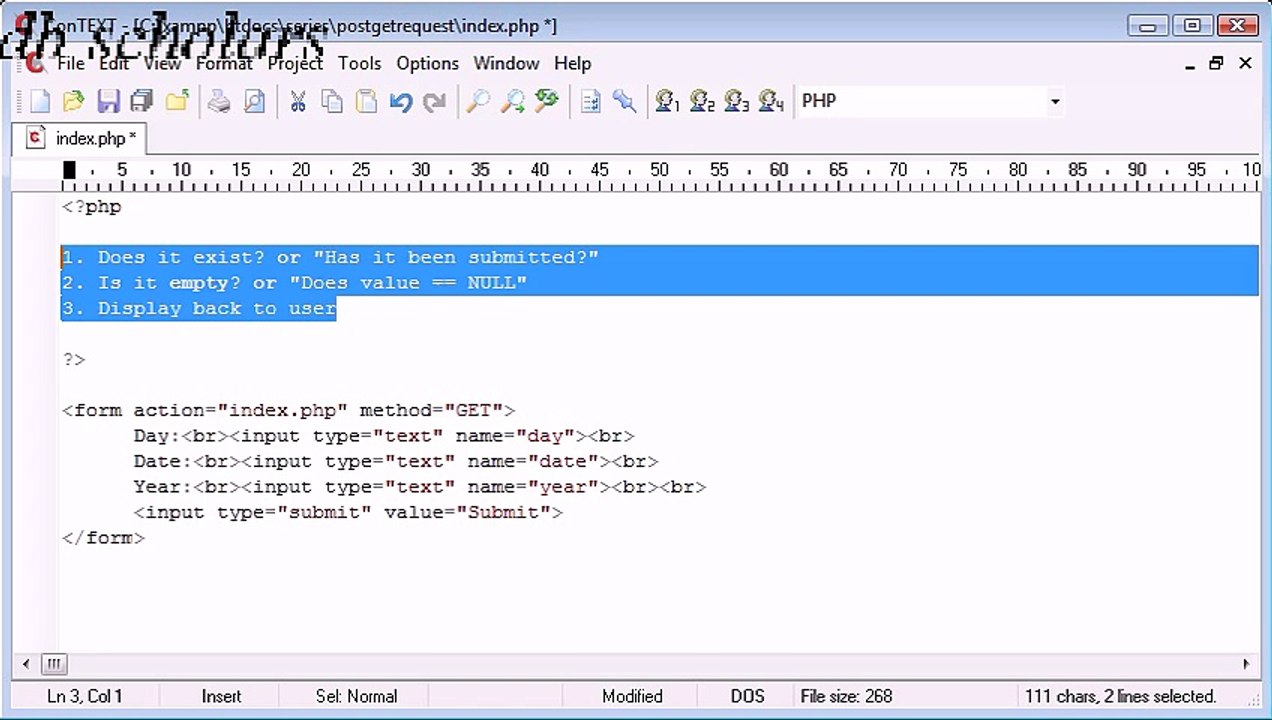
Task: Click the horizontal scrollbar right arrow
Action: pyautogui.click(x=1246, y=663)
